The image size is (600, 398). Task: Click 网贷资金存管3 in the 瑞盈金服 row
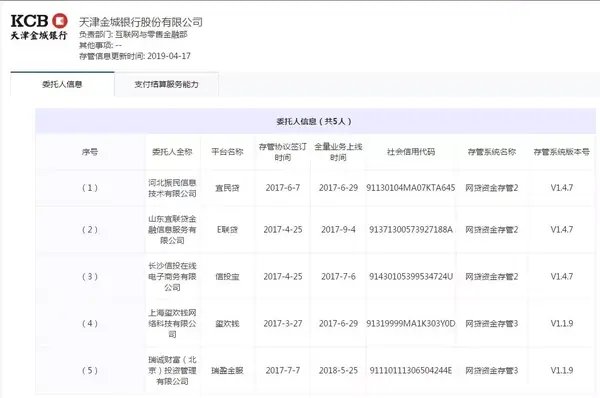click(x=492, y=370)
